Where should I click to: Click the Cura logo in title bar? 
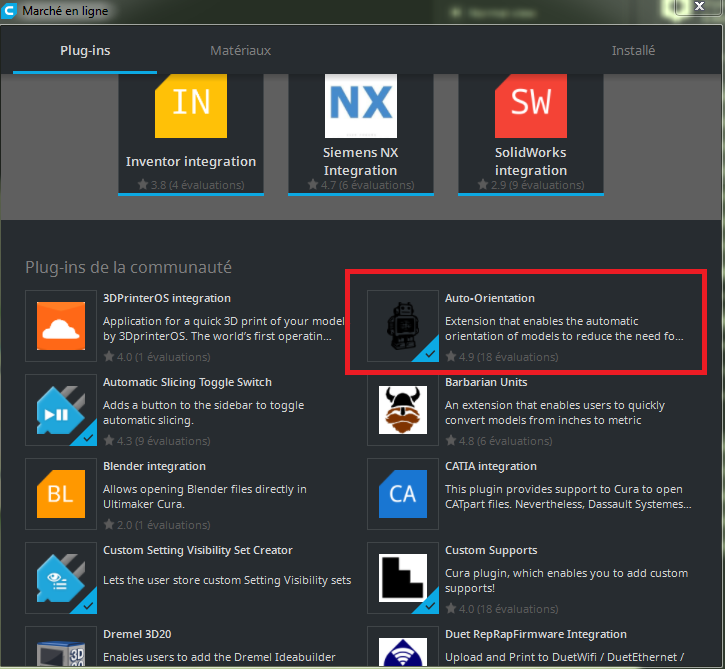[9, 11]
